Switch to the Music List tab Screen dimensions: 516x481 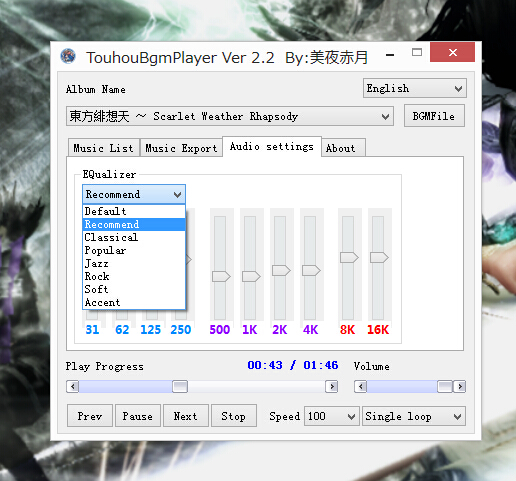(104, 148)
